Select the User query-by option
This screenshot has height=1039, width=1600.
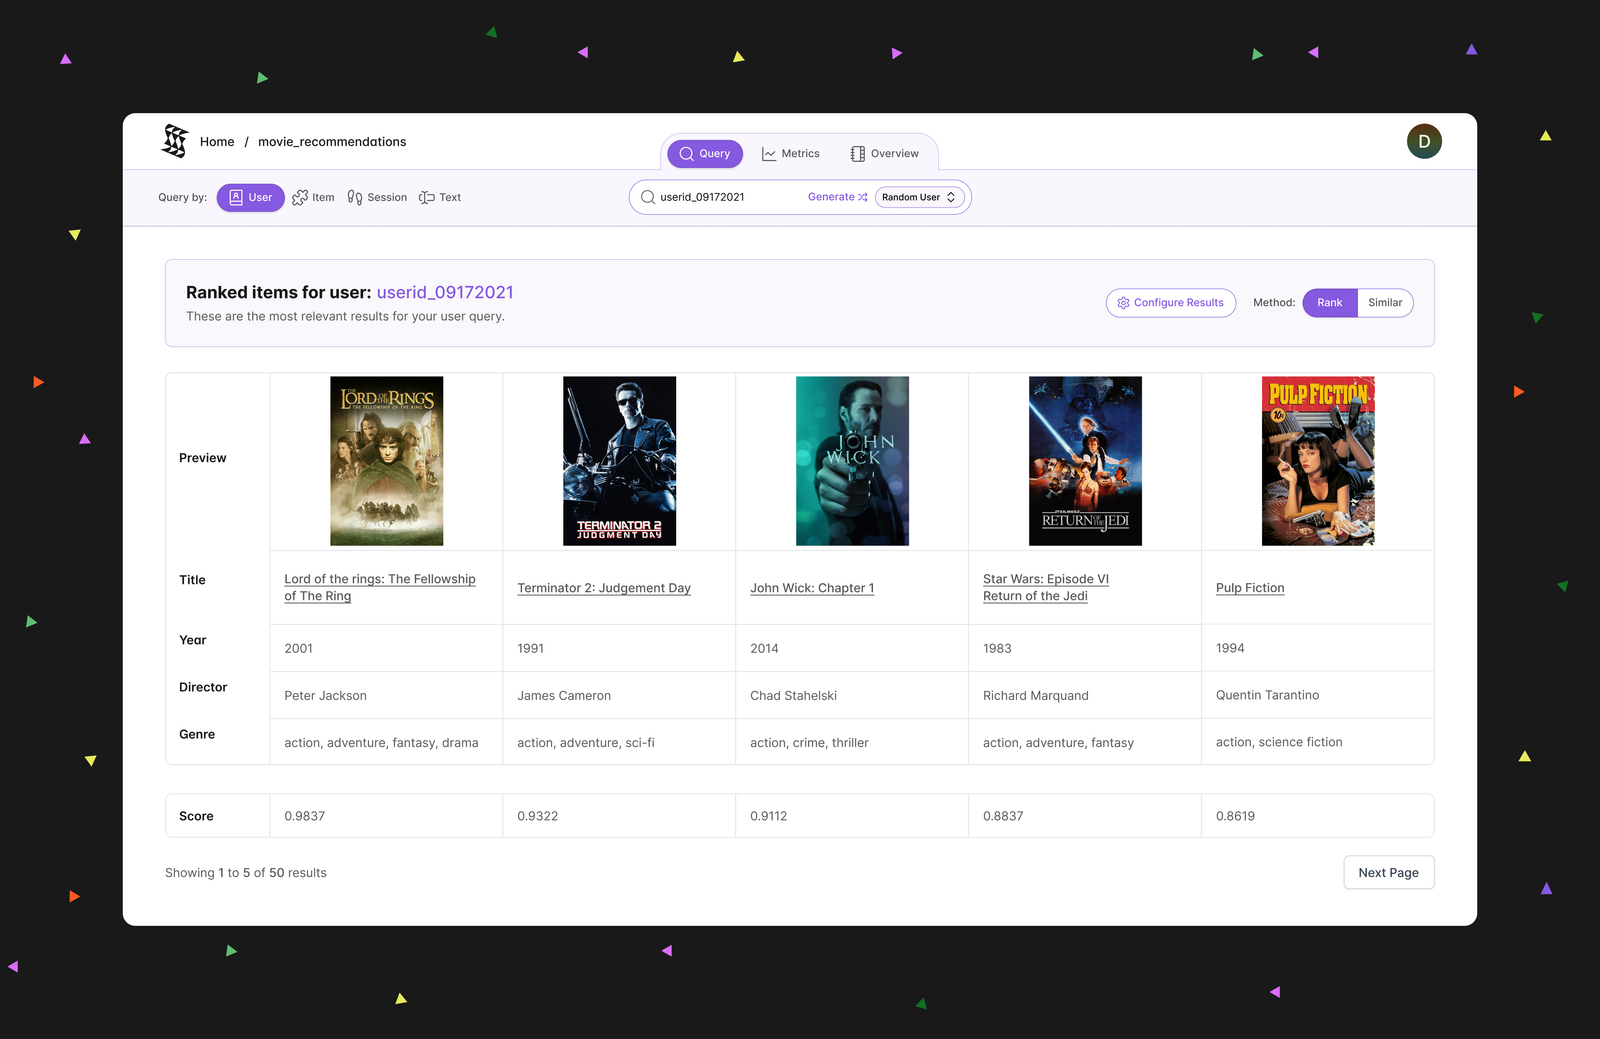[251, 198]
